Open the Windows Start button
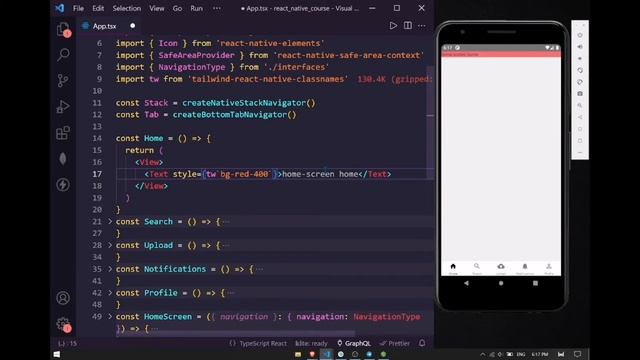640x360 pixels. (x=57, y=354)
